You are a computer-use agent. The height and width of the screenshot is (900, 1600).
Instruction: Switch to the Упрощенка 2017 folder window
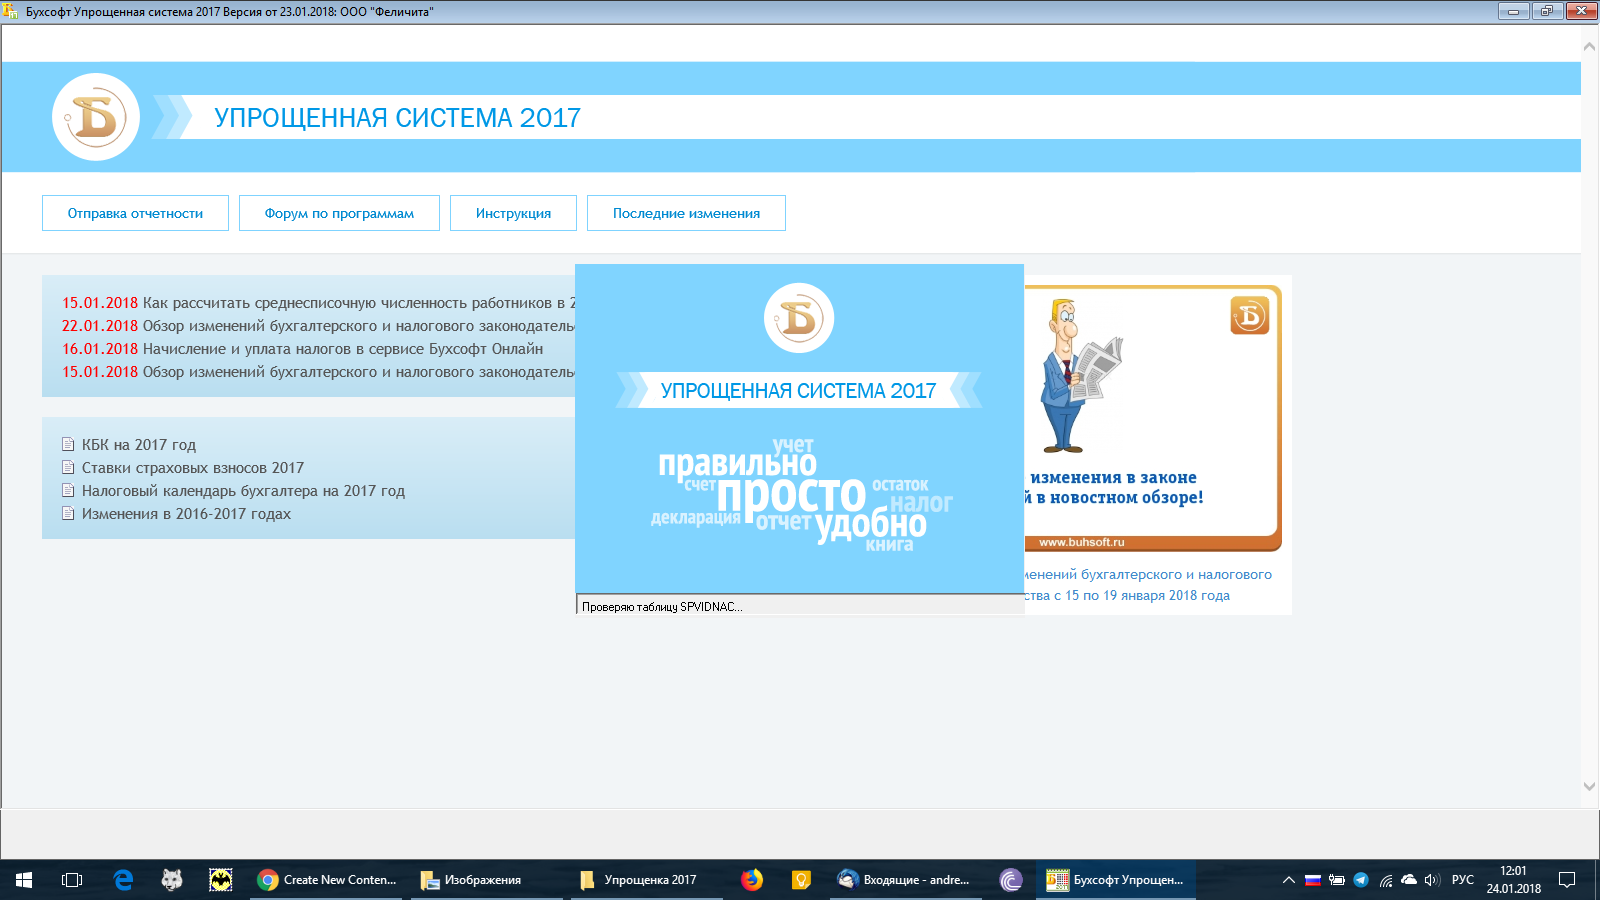(x=646, y=880)
